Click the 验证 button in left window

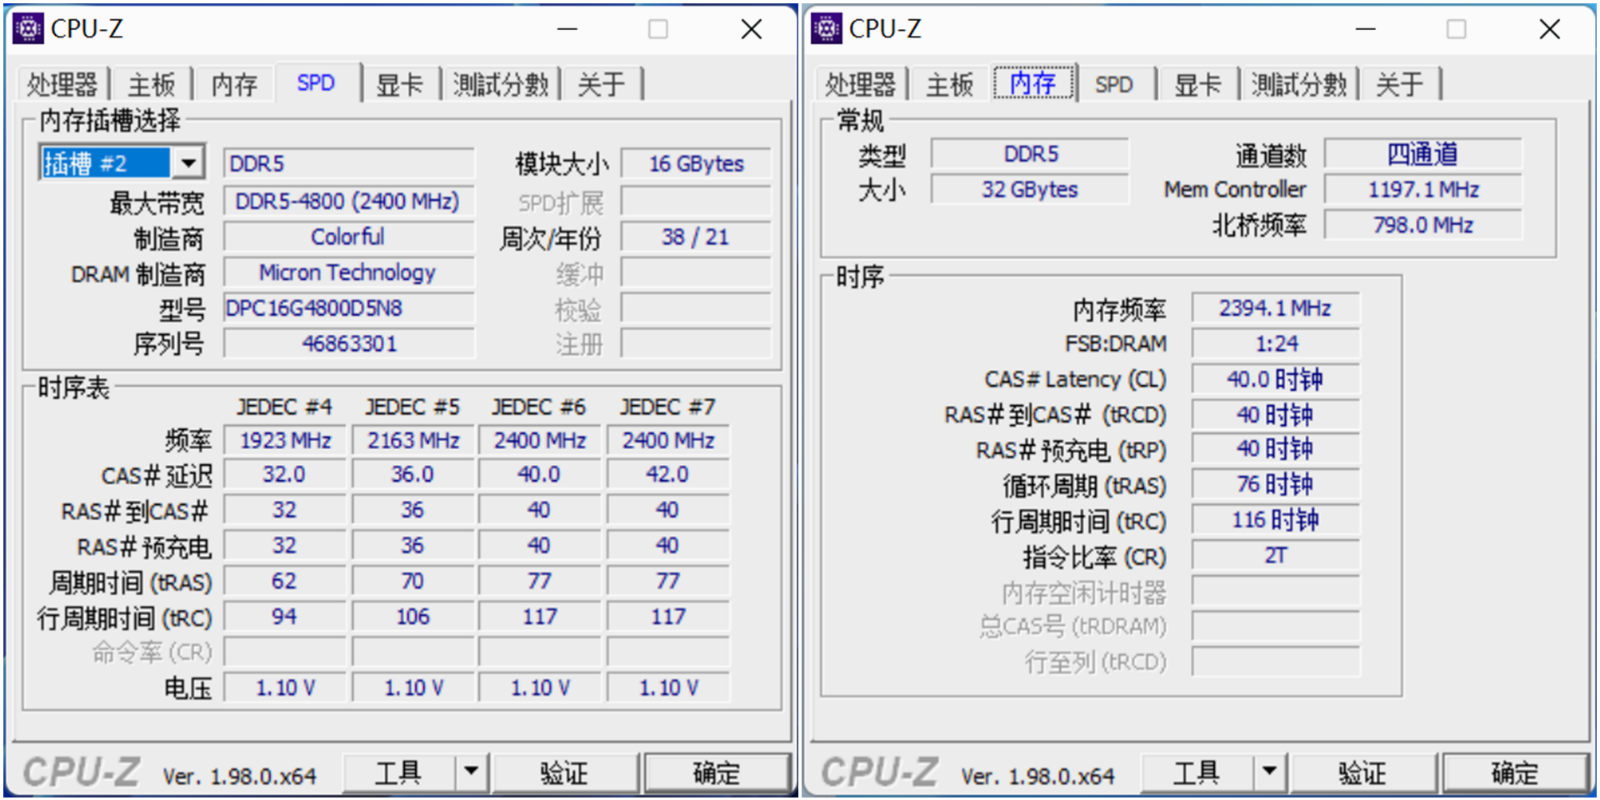[x=564, y=772]
